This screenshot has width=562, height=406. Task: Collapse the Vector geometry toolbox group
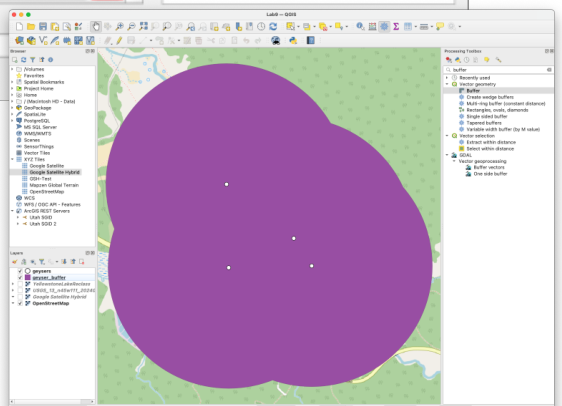tap(447, 84)
